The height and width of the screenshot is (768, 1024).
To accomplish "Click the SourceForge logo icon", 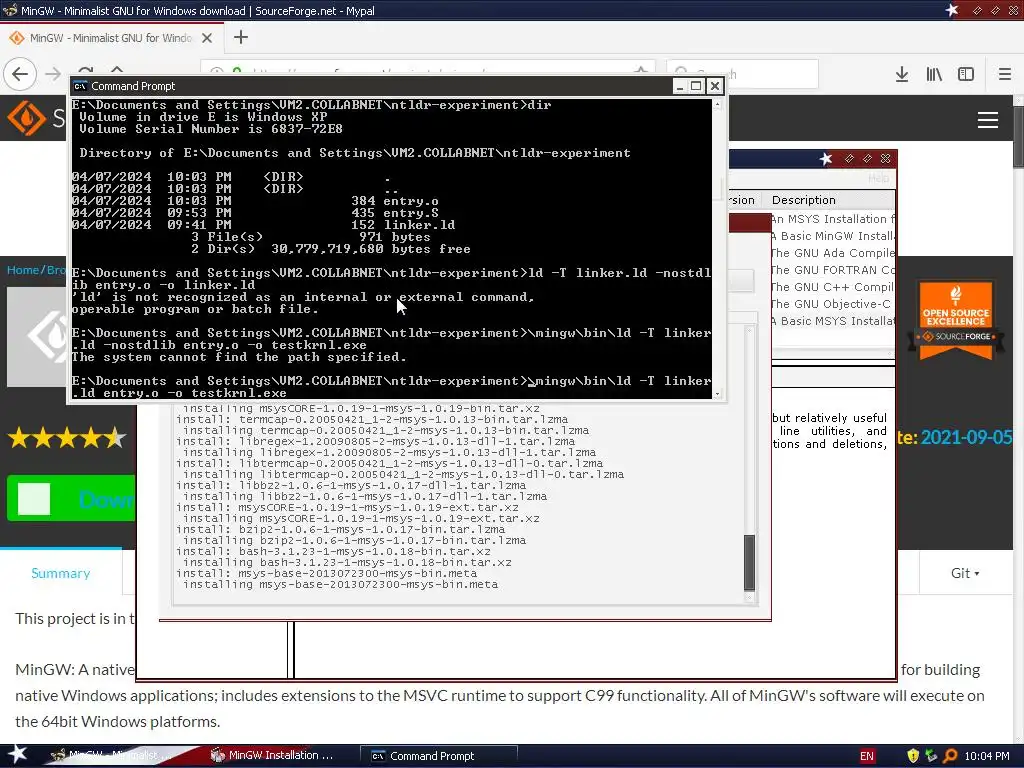I will pyautogui.click(x=26, y=118).
